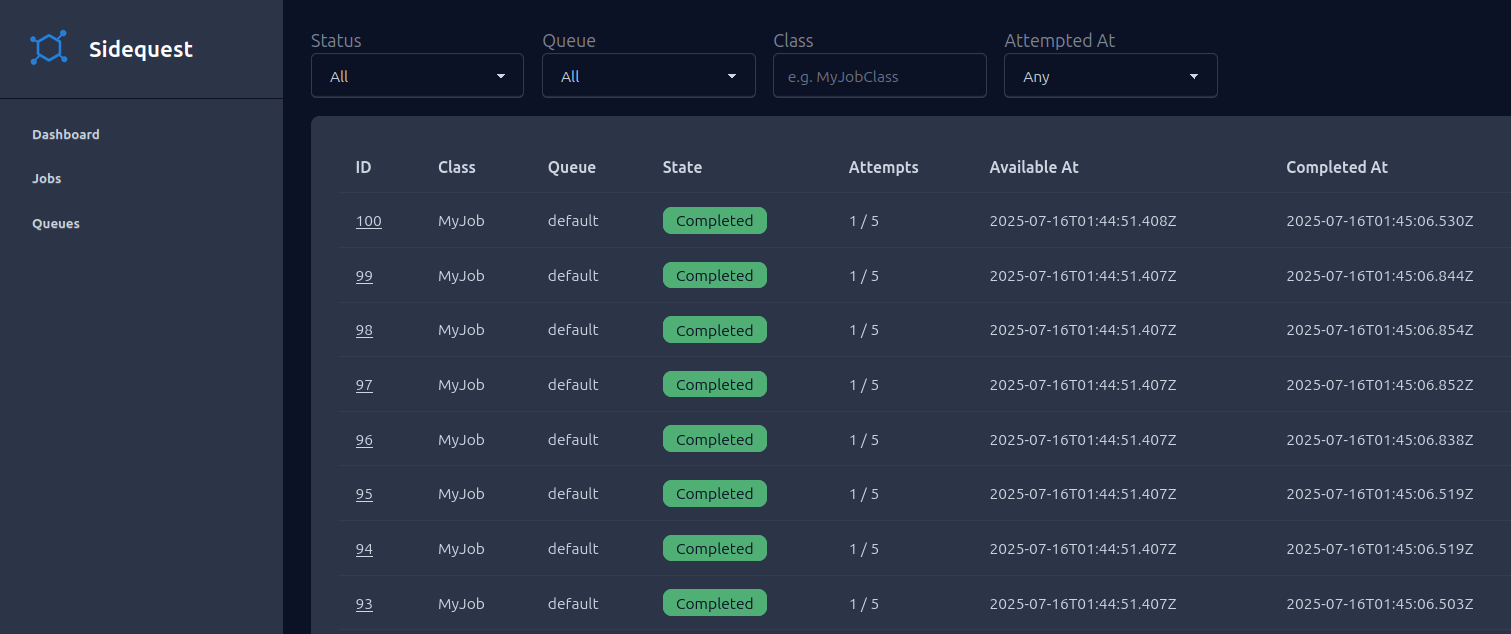Screen dimensions: 1511x634
Task: Click the Completed At column header
Action: click(x=1336, y=167)
